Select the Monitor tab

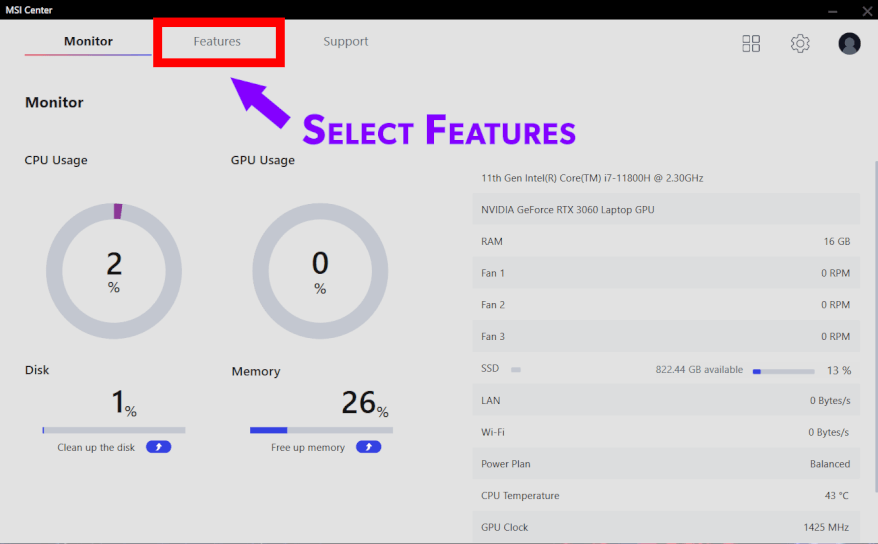pos(88,42)
